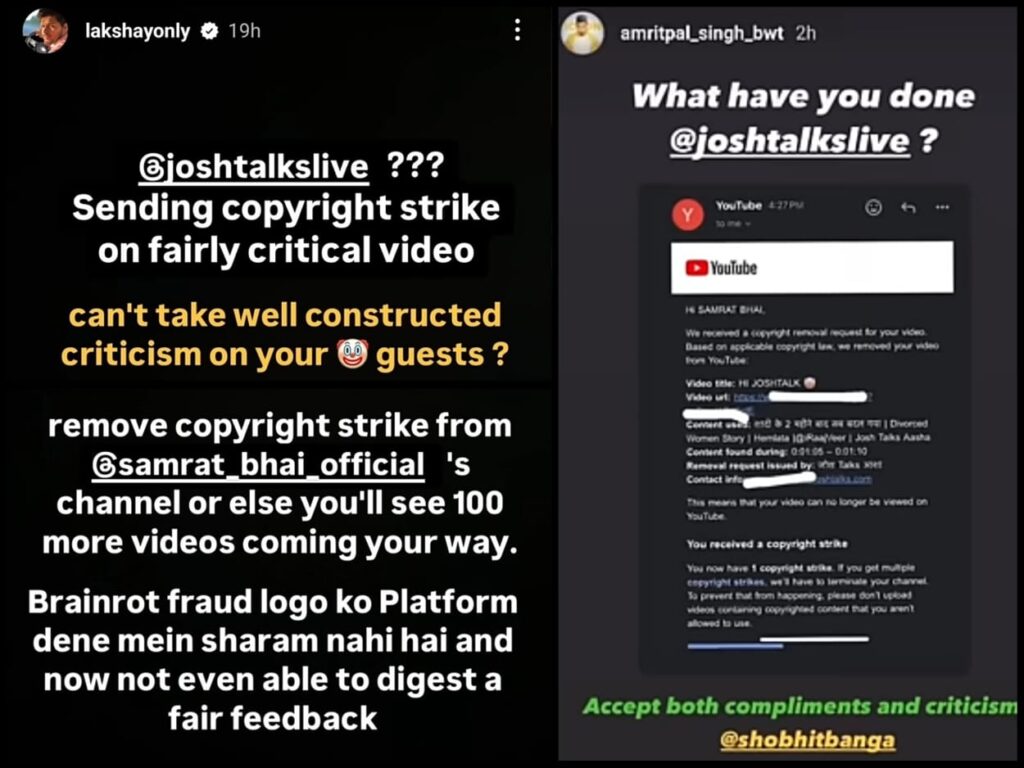The height and width of the screenshot is (768, 1024).
Task: Open the email's three-dot more menu
Action: tap(942, 208)
